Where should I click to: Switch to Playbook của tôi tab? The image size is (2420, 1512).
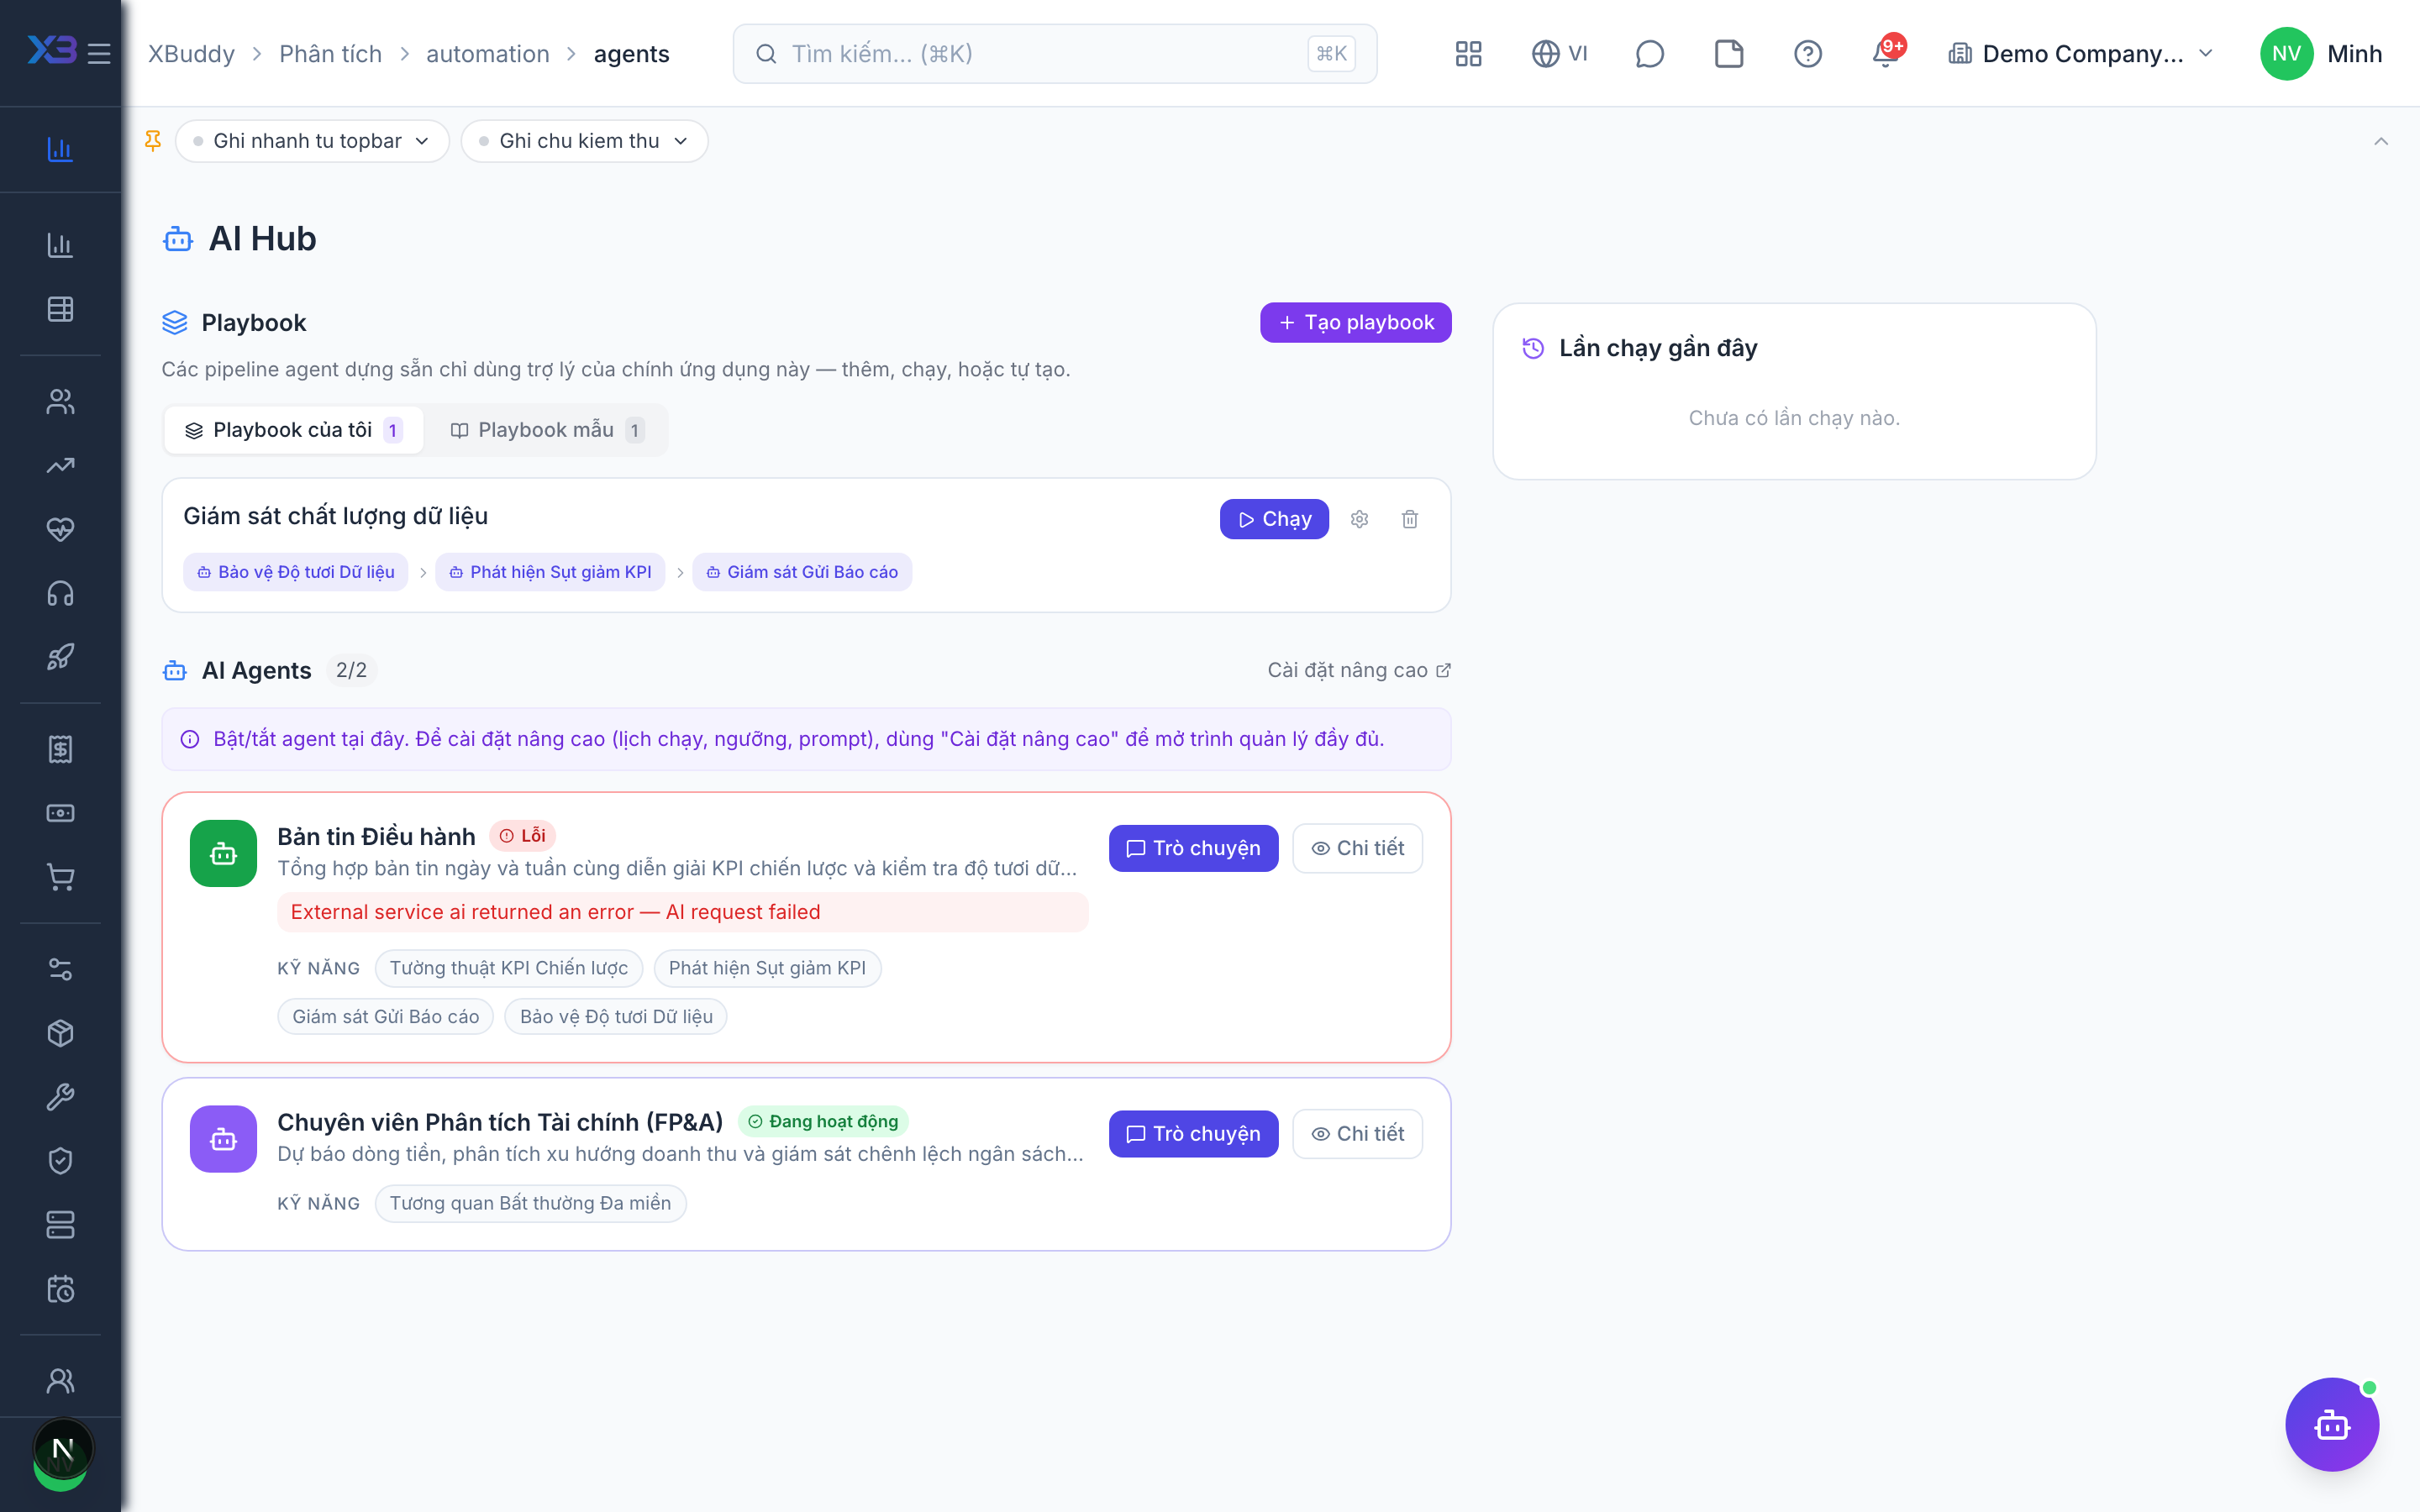click(294, 430)
